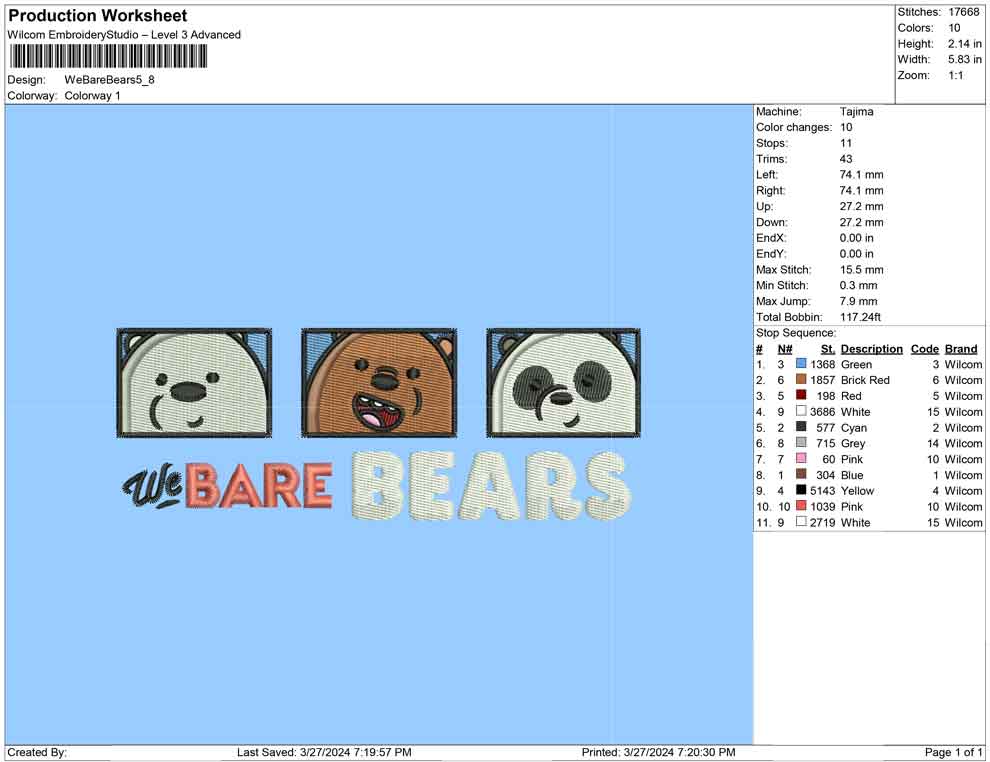The image size is (990, 762).
Task: Click the 'Code' column header
Action: [925, 348]
